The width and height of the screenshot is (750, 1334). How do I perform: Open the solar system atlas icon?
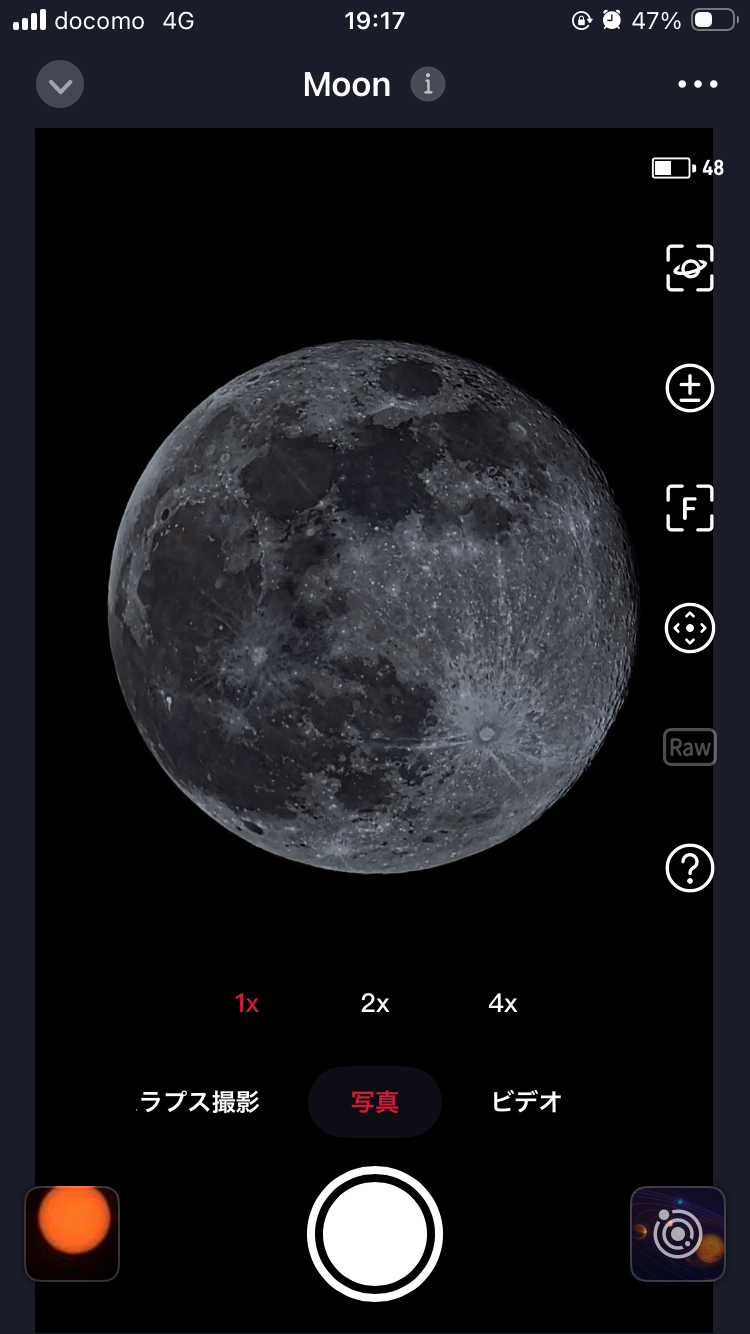click(678, 1234)
